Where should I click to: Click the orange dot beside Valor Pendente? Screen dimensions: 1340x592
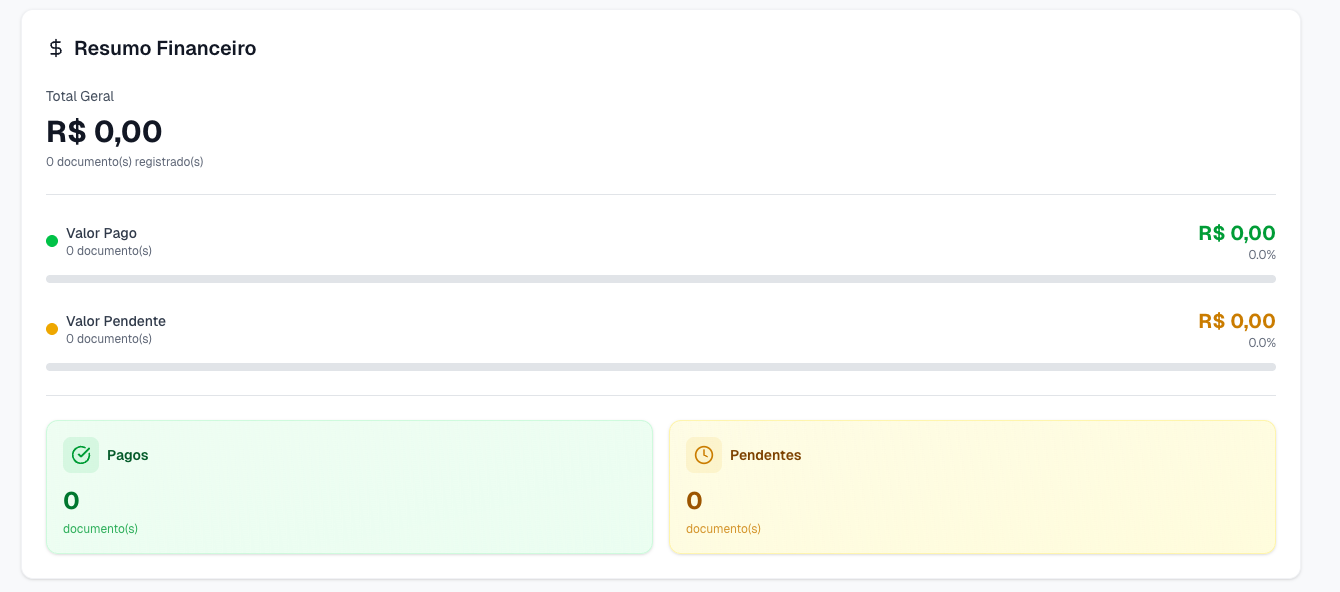[52, 329]
